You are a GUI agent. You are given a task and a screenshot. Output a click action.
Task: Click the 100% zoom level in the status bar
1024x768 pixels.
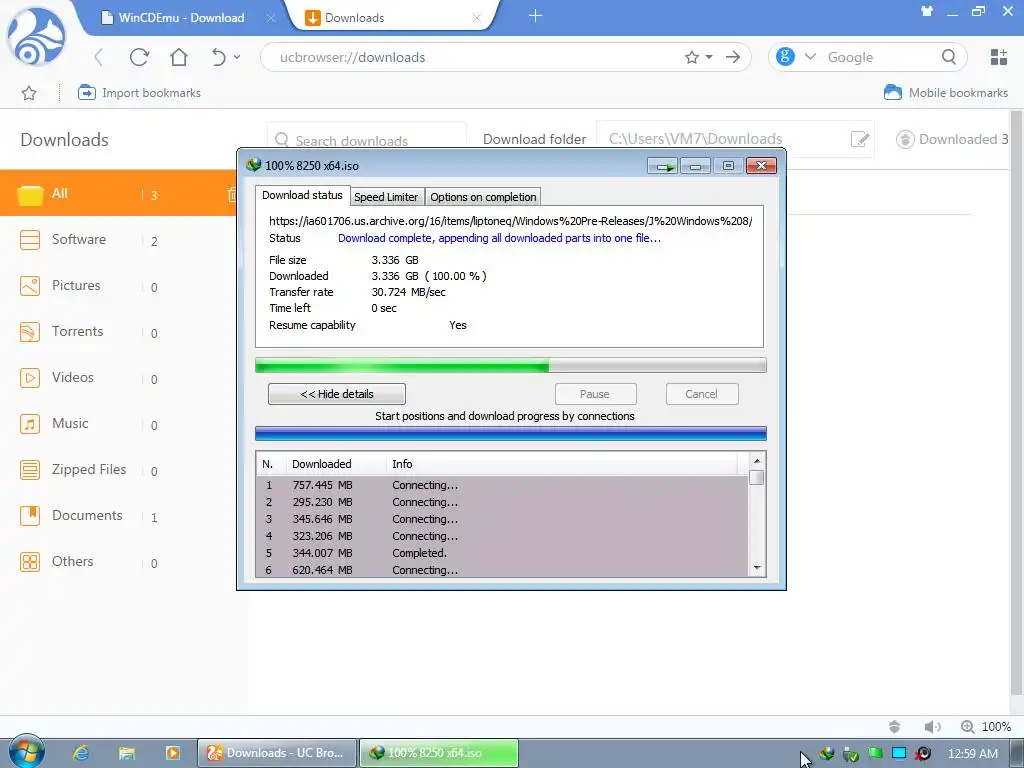[996, 727]
